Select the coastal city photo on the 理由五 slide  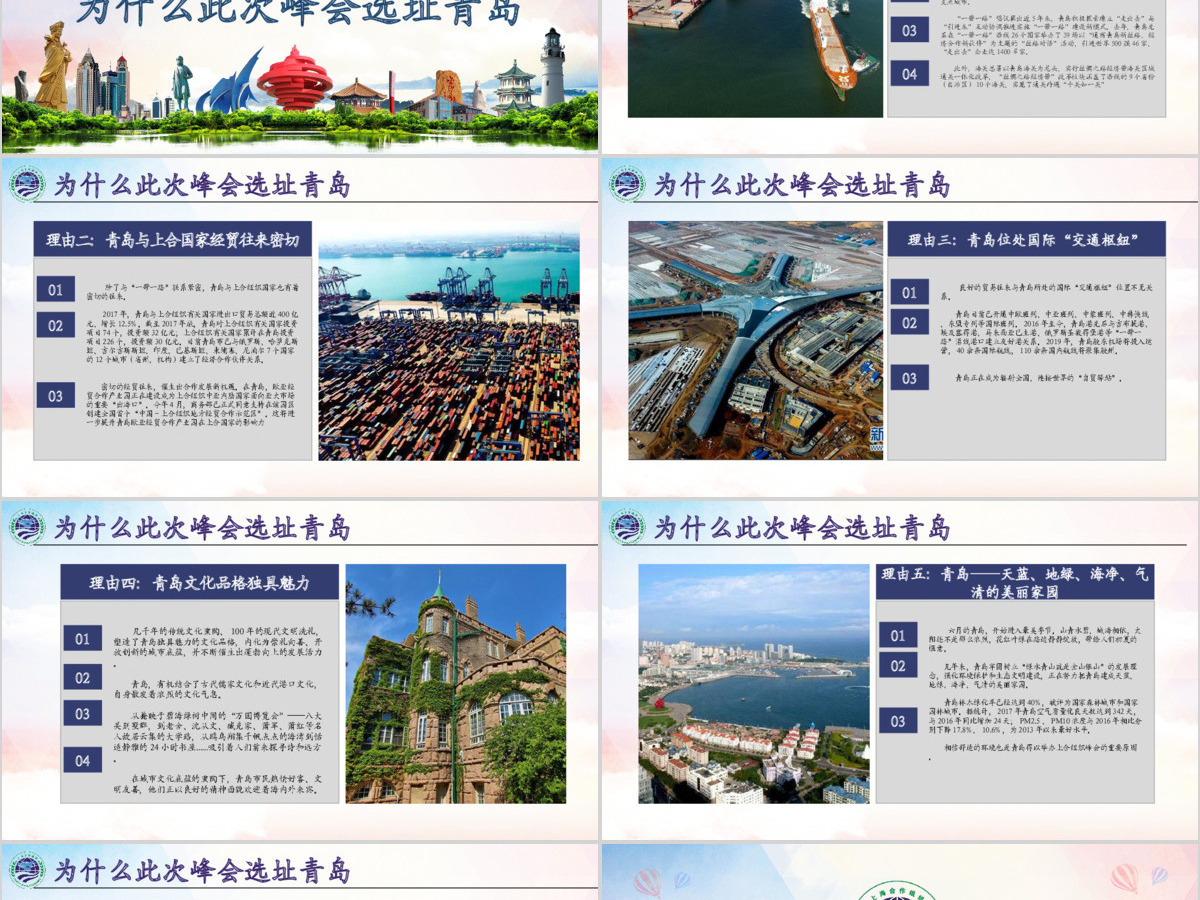(x=754, y=683)
